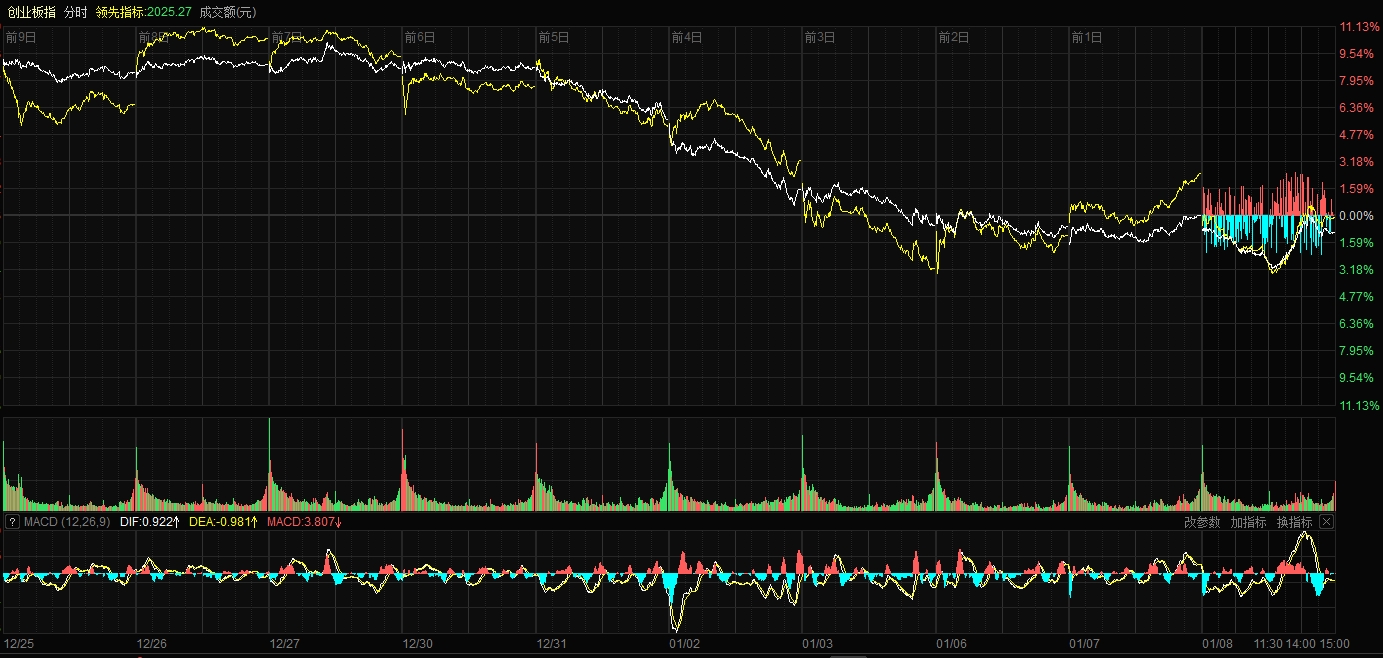The image size is (1383, 658).
Task: Select the MACD (12,26,9) indicator label
Action: coord(67,522)
